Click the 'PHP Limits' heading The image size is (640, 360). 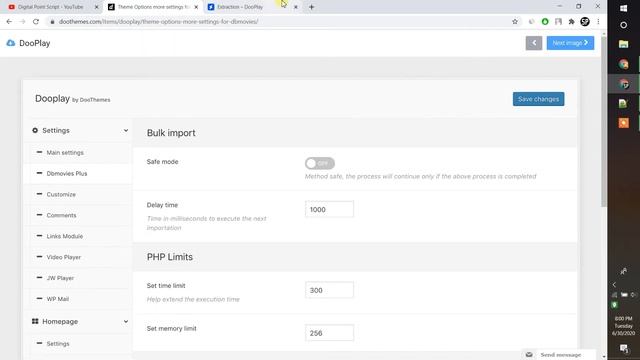pyautogui.click(x=170, y=257)
